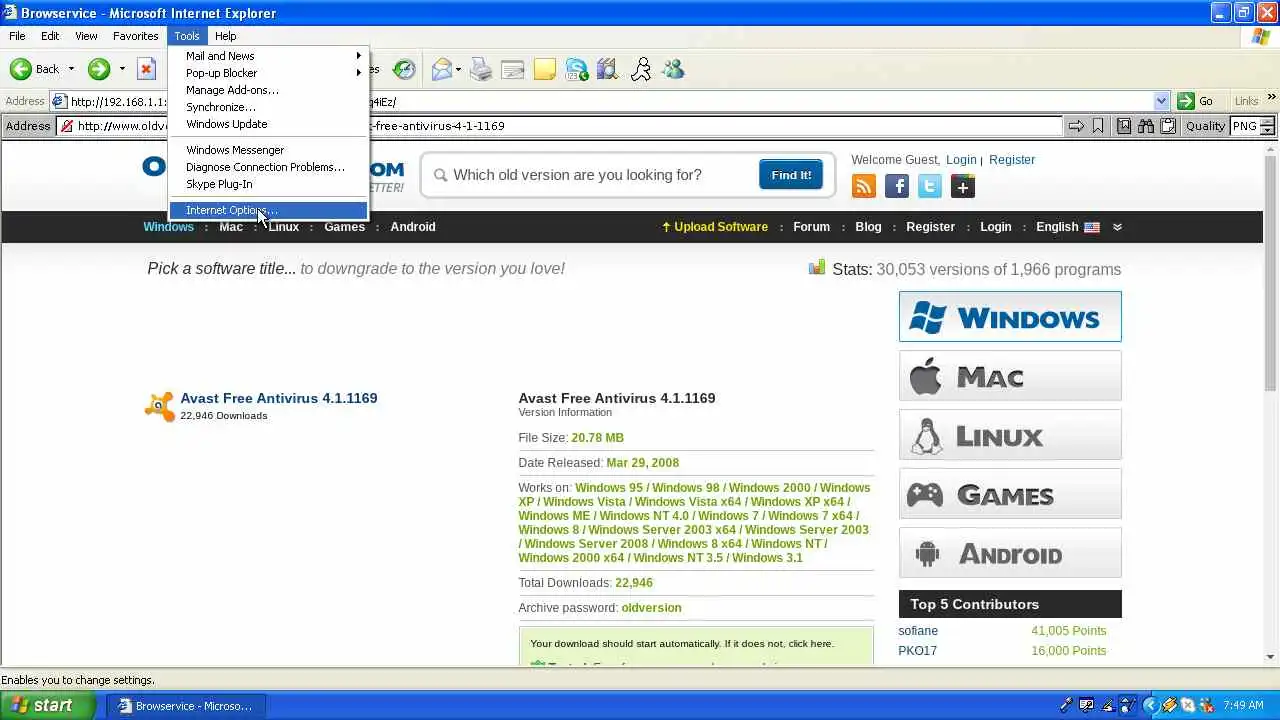Screen dimensions: 1280x720
Task: Click the Mac platform banner button
Action: point(1010,376)
